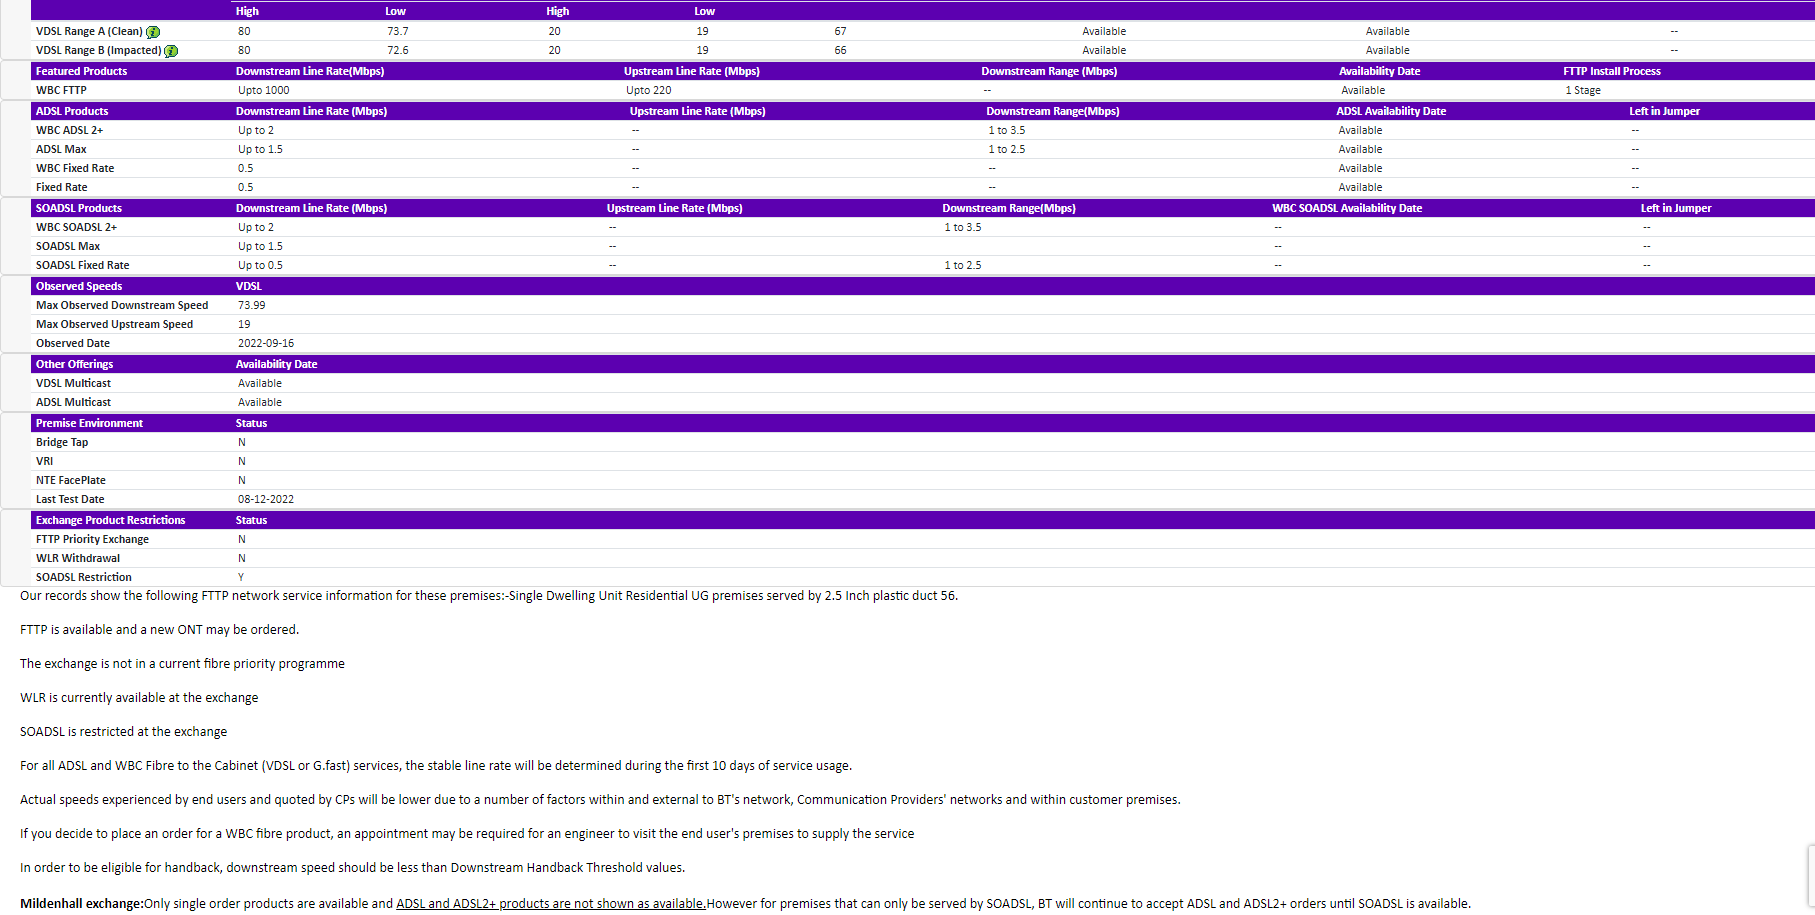Click the ADSL and ADSL2+ availability link
The image size is (1815, 915).
click(x=550, y=903)
